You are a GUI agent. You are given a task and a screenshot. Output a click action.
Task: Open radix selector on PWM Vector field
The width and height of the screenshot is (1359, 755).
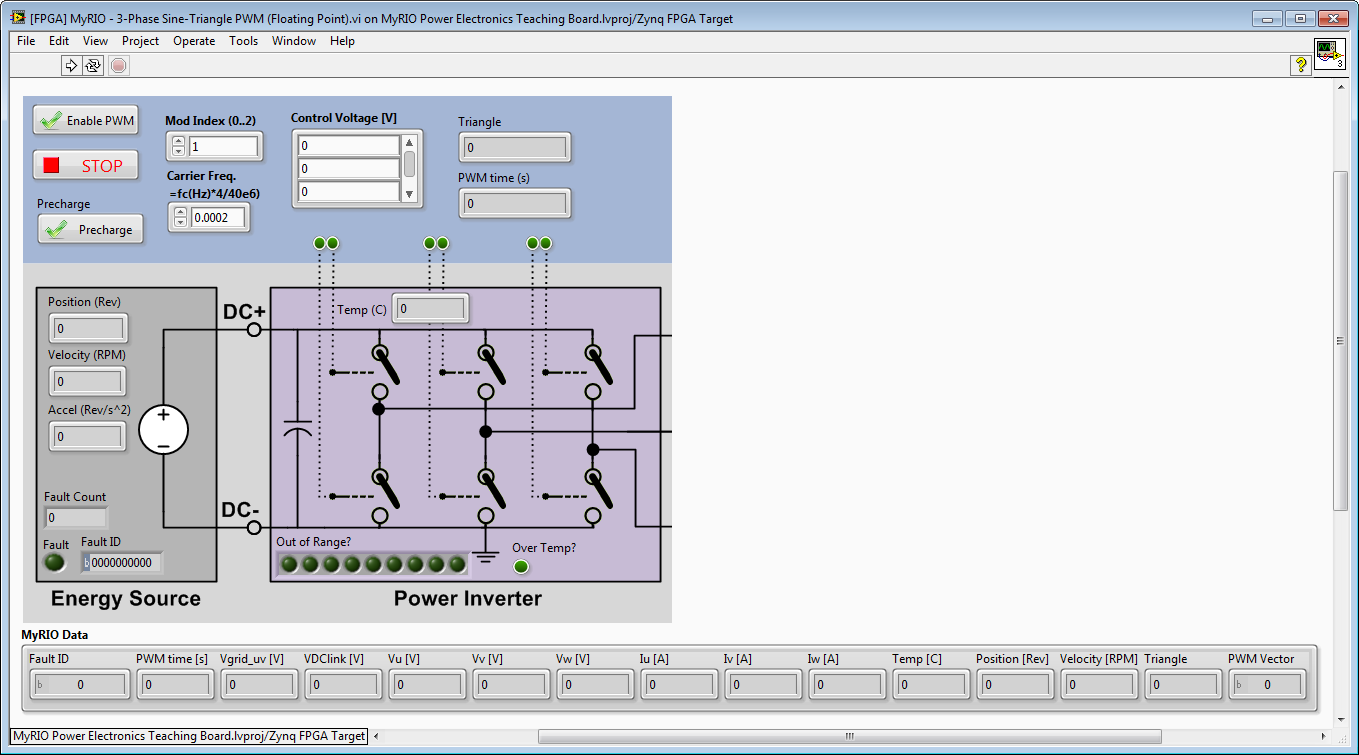[x=1239, y=685]
